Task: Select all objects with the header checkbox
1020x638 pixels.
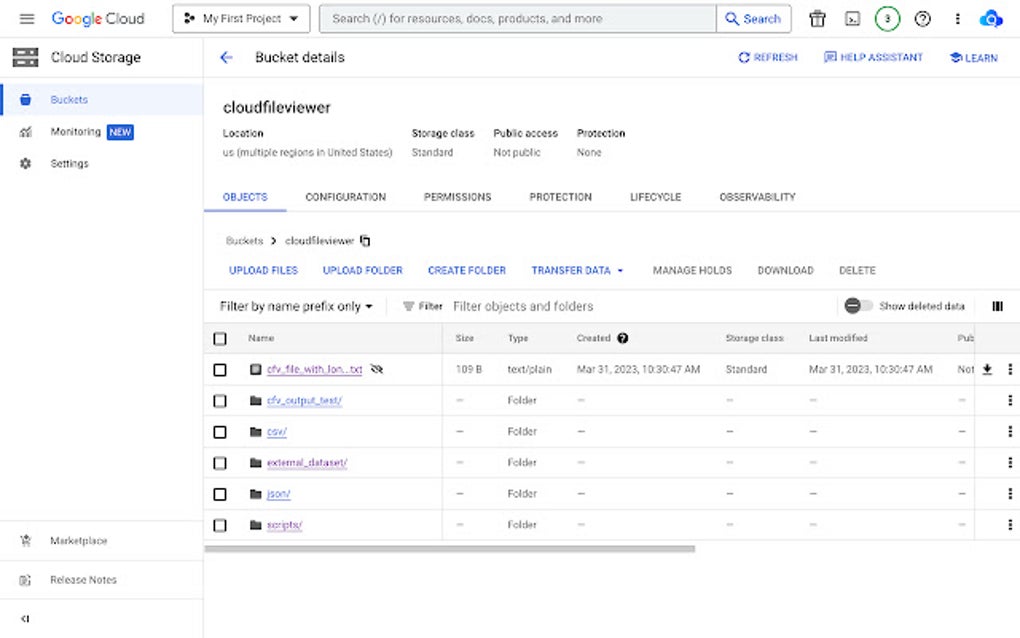Action: tap(220, 338)
